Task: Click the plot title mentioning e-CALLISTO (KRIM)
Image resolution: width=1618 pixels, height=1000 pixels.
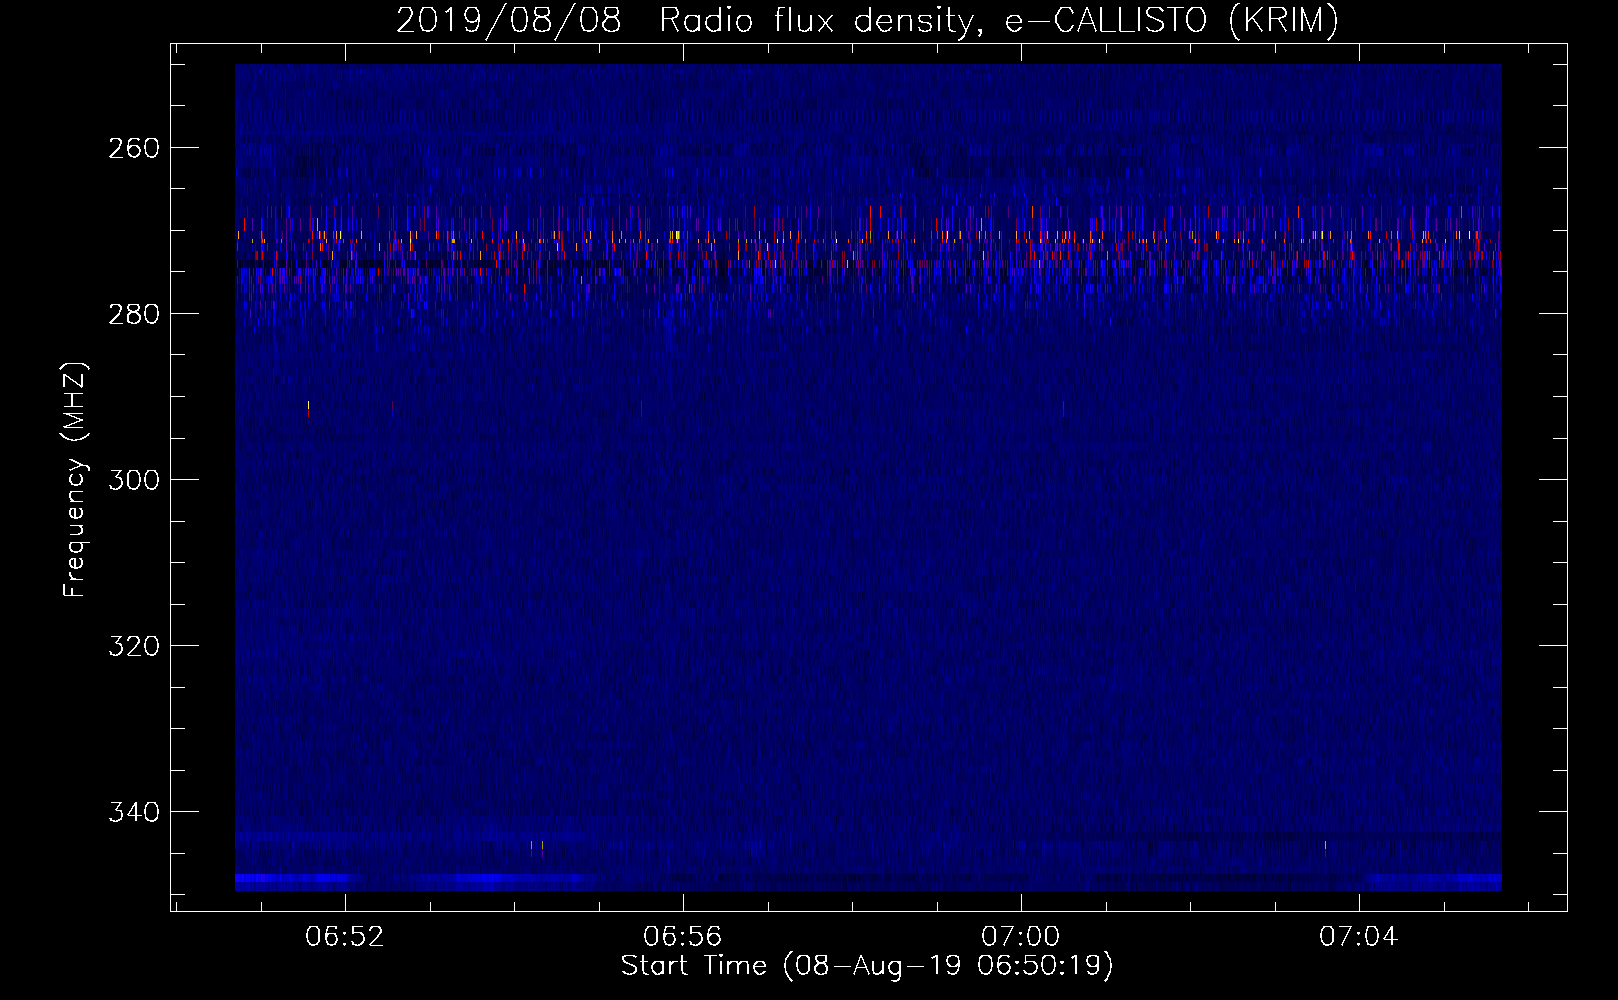Action: click(x=867, y=20)
